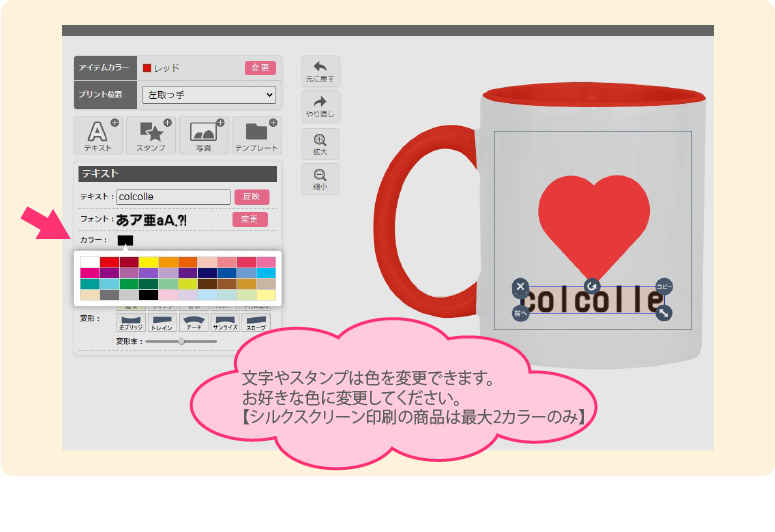
Task: Click the 変形率 slider handle
Action: point(181,341)
